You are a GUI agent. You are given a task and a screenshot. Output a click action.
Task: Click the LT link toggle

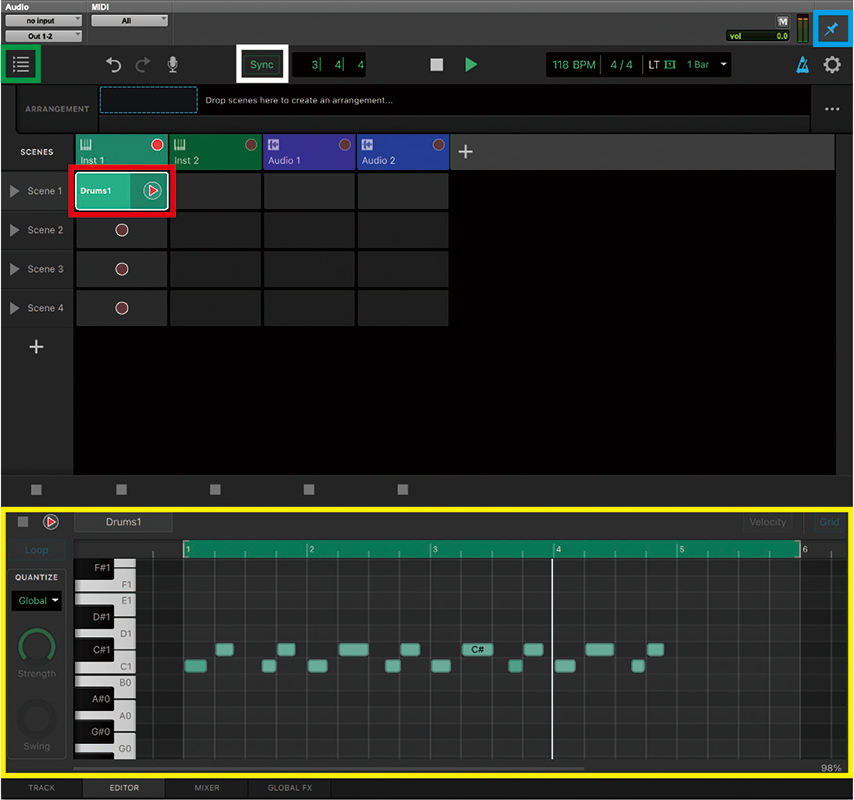tap(662, 65)
